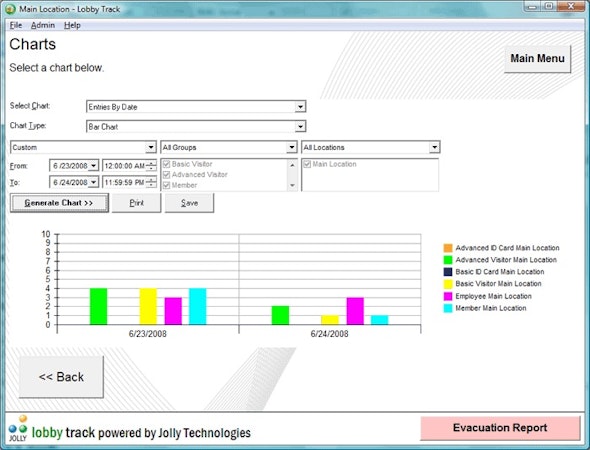Click the Lobby Track title bar app icon
Screen dimensions: 590x450
[x=11, y=9]
